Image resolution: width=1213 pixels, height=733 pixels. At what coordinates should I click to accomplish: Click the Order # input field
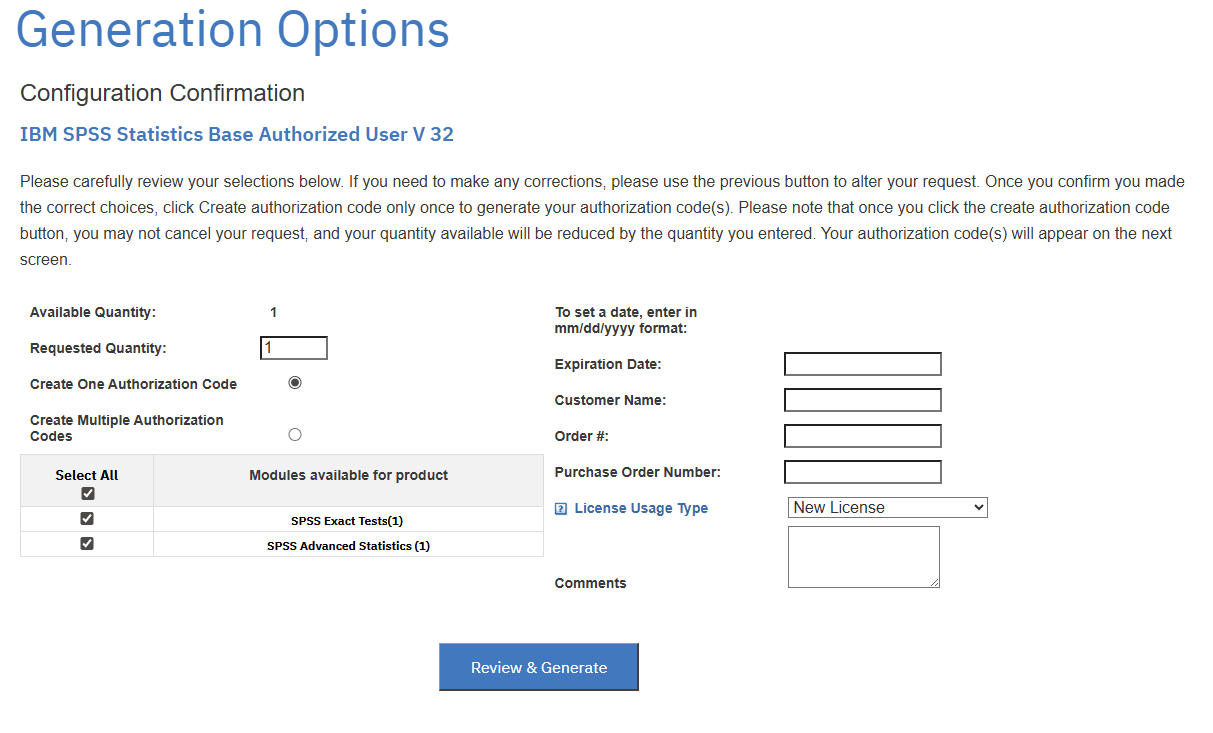tap(863, 436)
